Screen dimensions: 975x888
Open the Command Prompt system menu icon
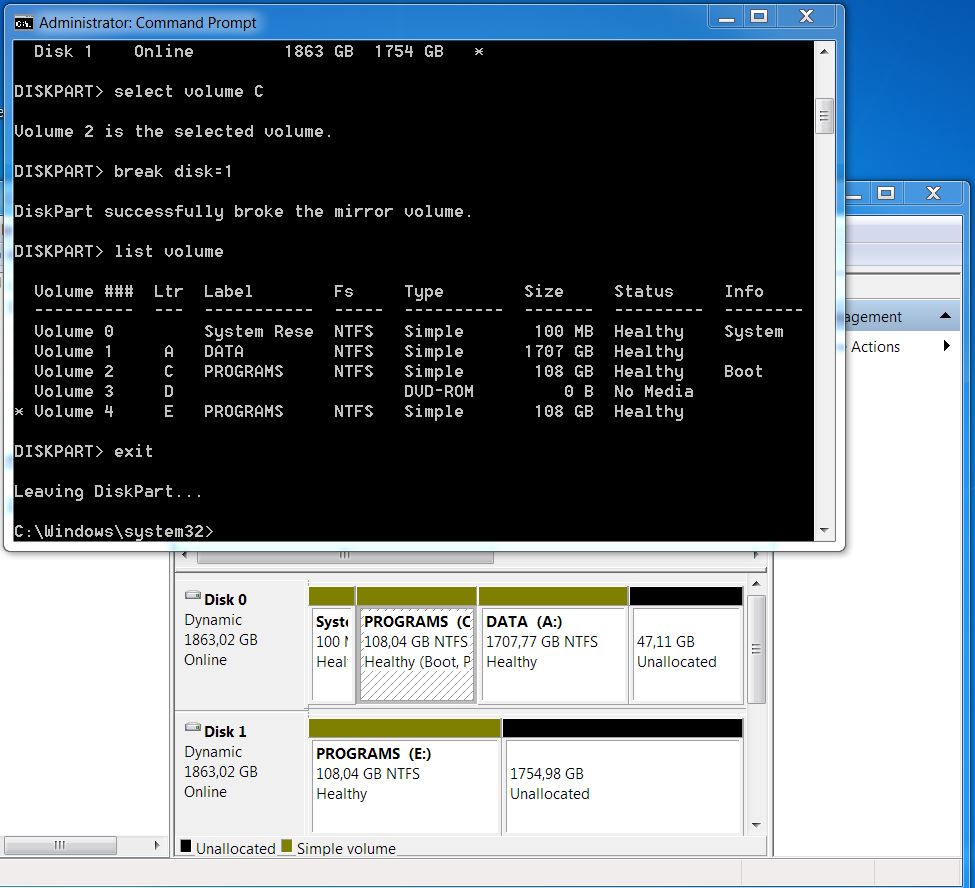tap(23, 22)
